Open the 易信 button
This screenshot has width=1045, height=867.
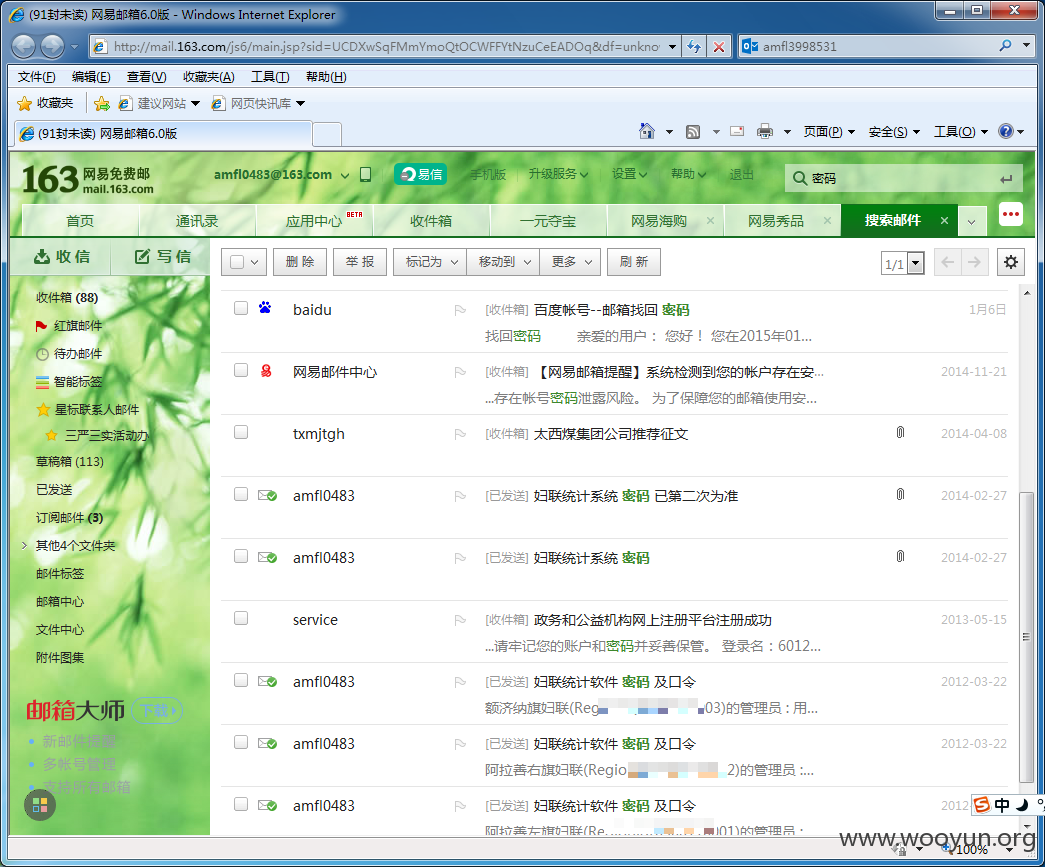tap(421, 174)
